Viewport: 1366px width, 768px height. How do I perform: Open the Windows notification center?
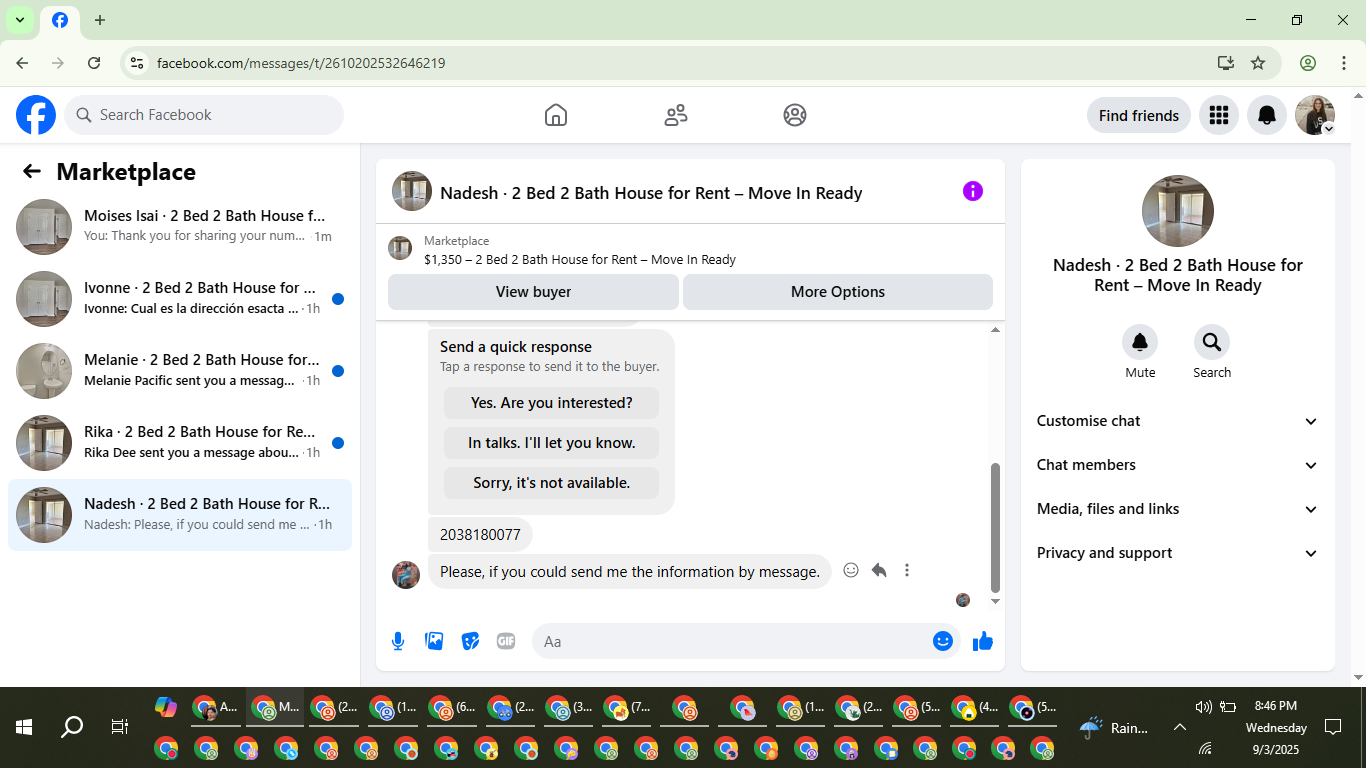pos(1333,727)
